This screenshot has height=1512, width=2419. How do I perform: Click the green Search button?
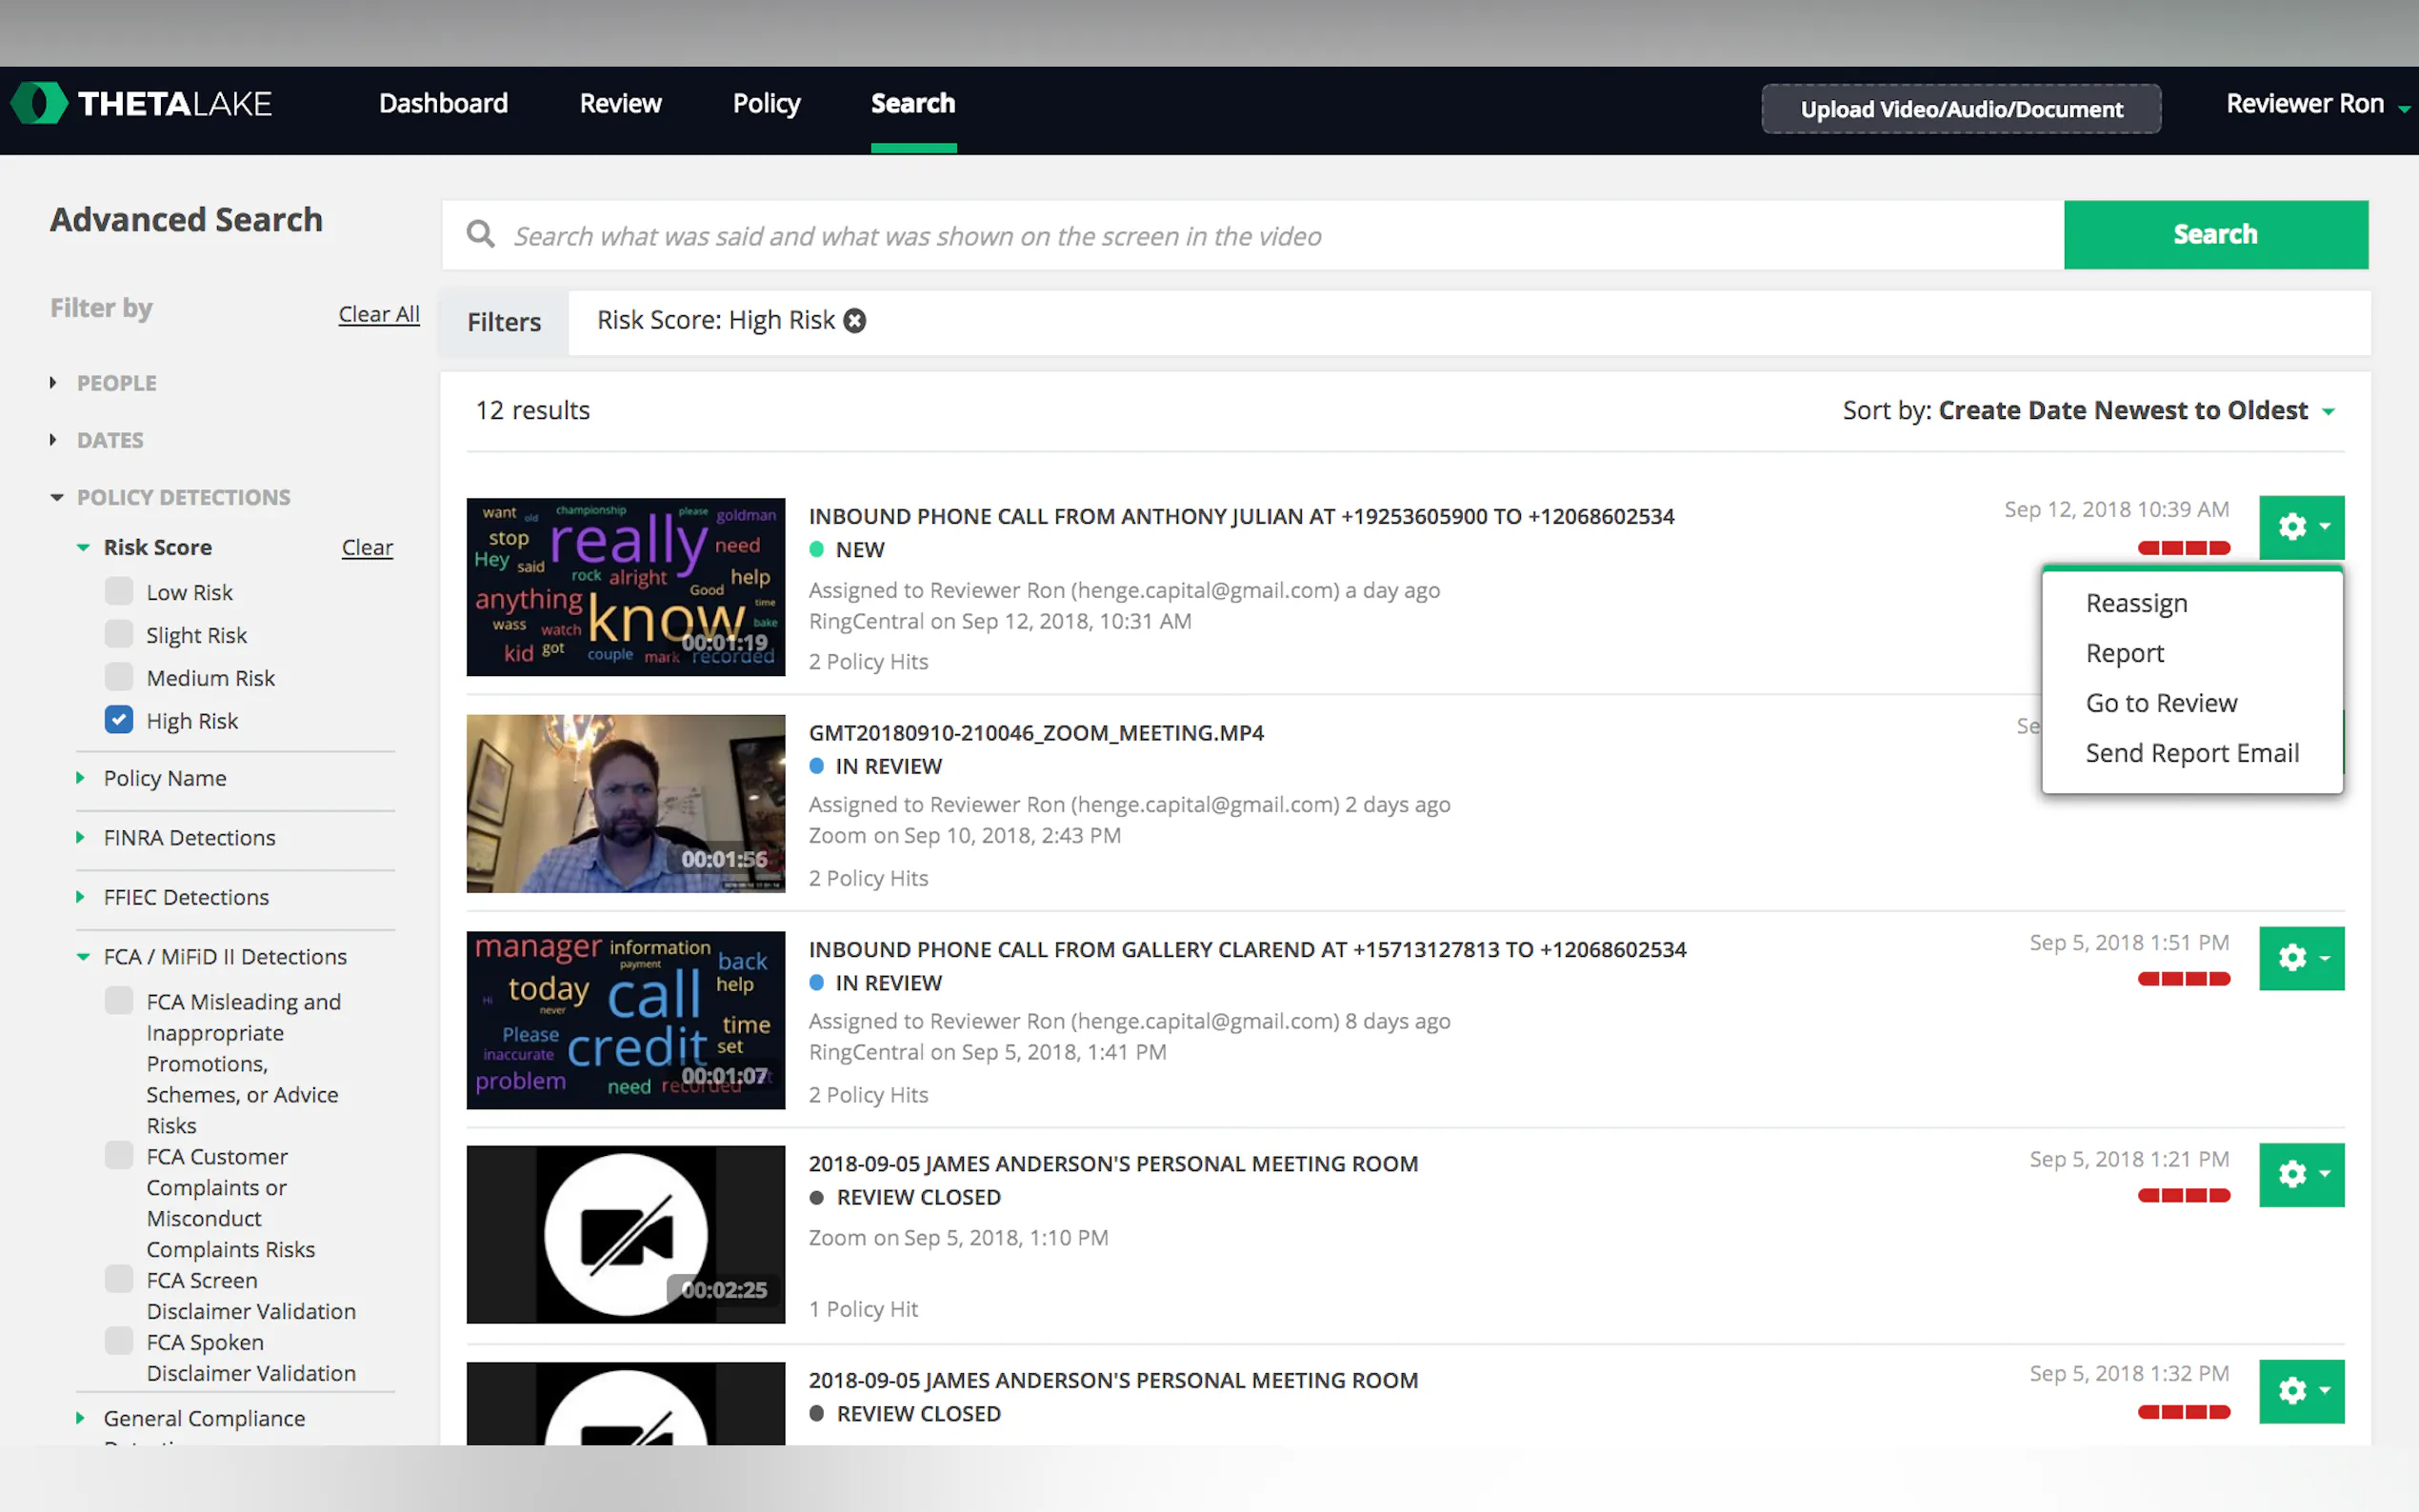coord(2214,234)
